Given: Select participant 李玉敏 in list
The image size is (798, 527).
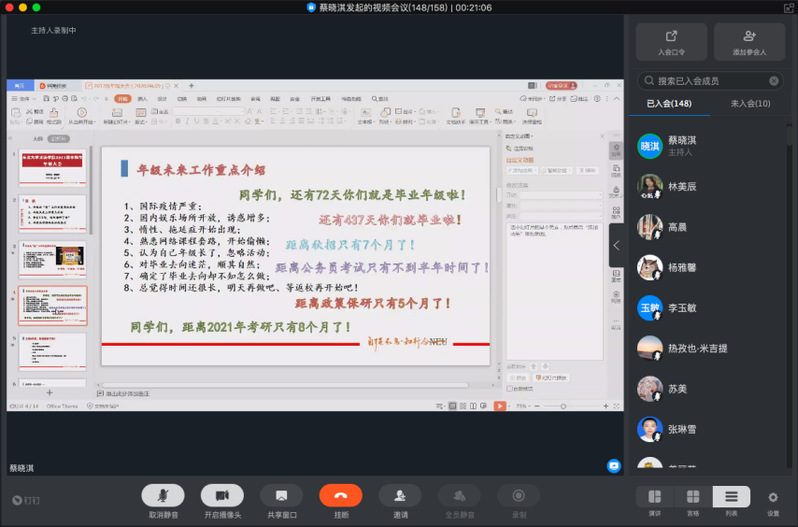Looking at the screenshot, I should pyautogui.click(x=710, y=308).
